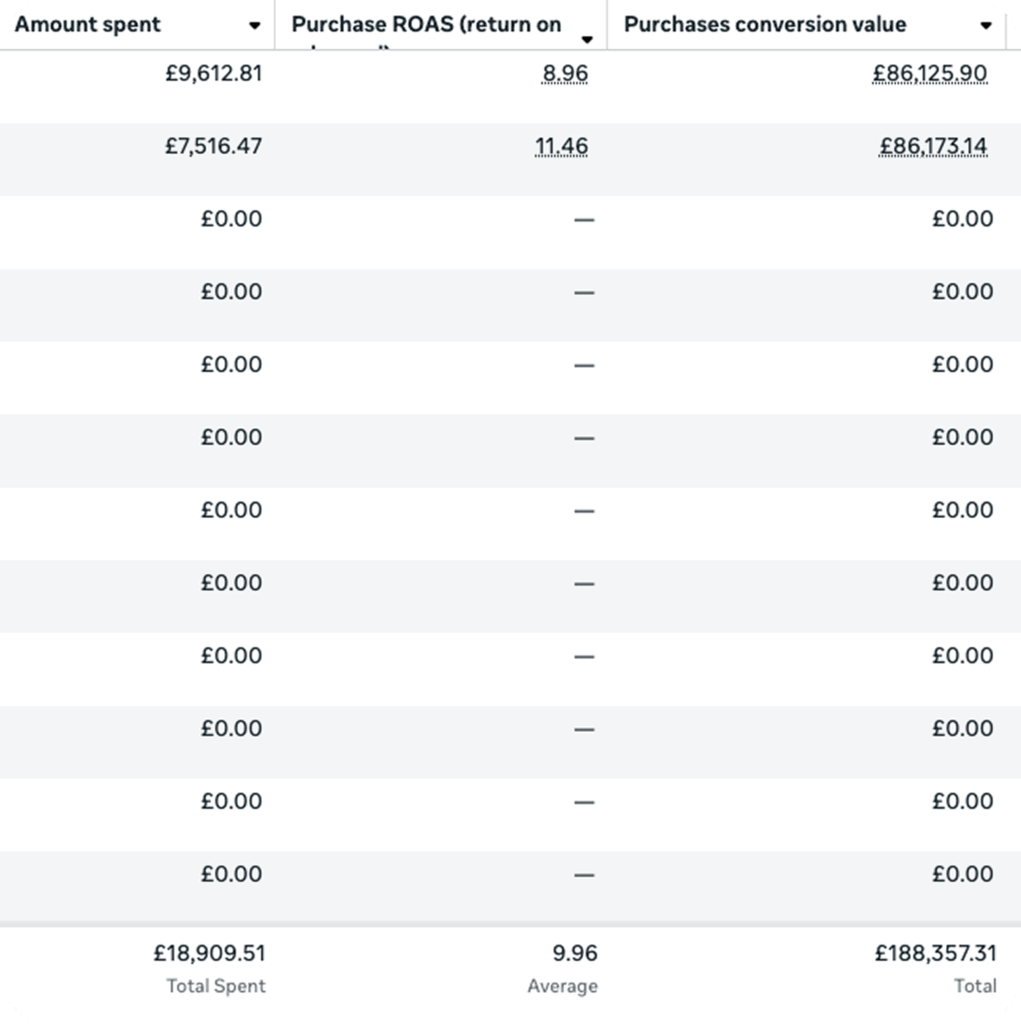Viewport: 1021px width, 1024px height.
Task: Open the £86,125.90 conversion value link
Action: pos(930,73)
